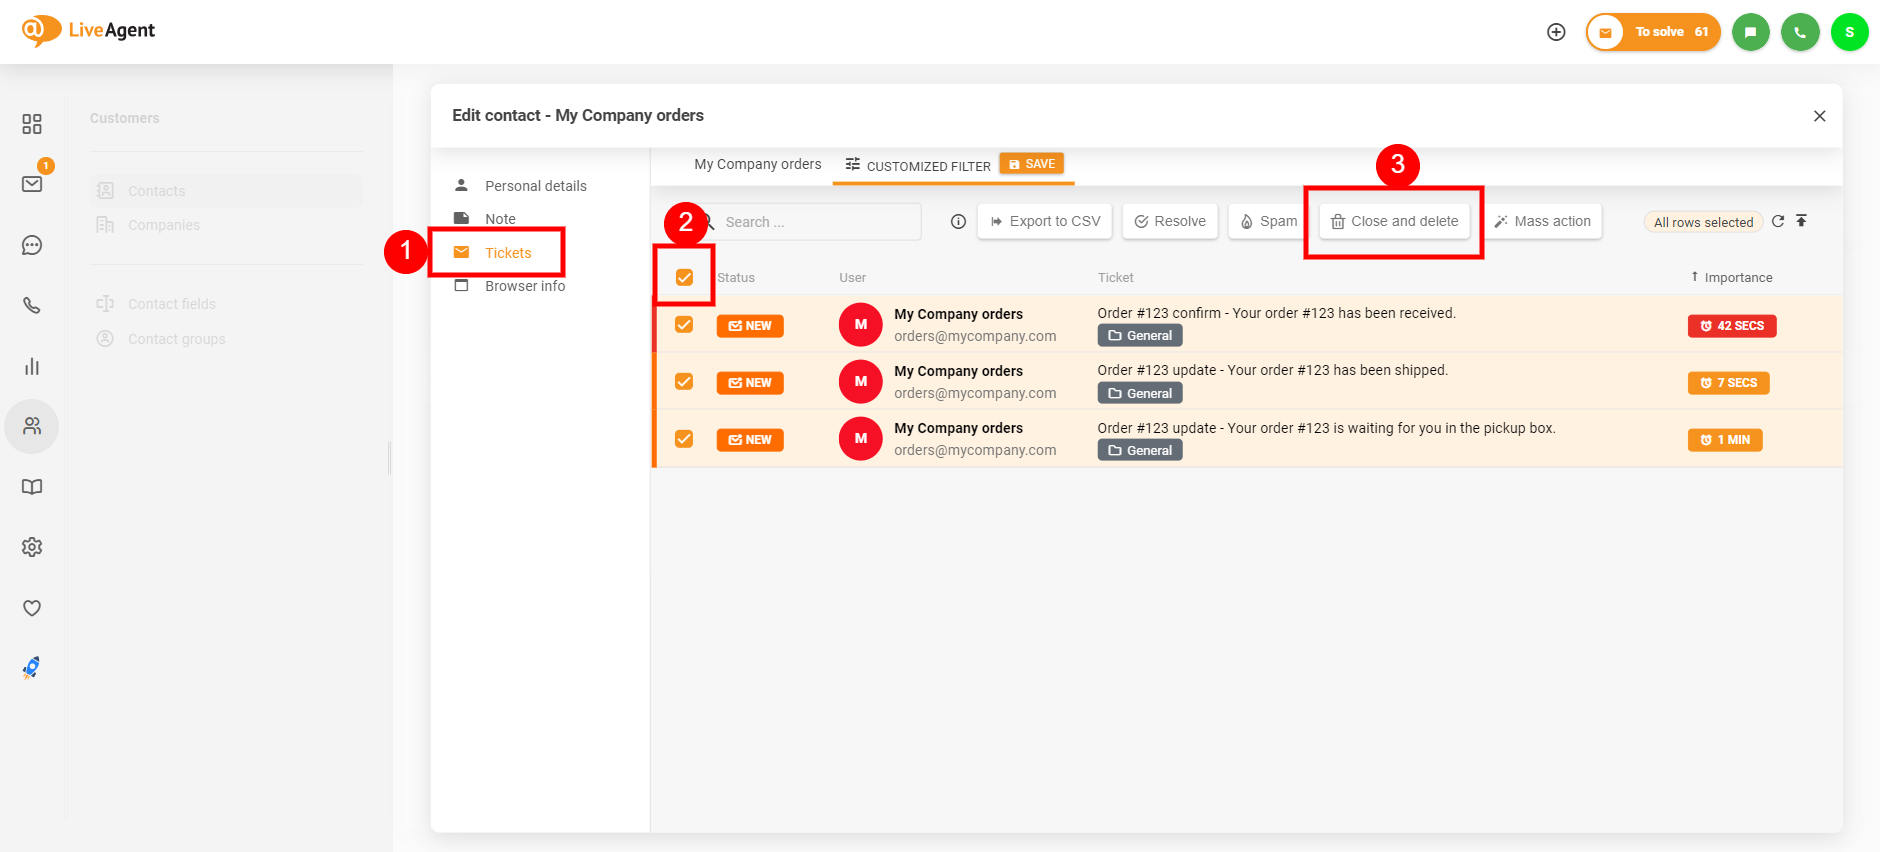This screenshot has height=852, width=1880.
Task: Uncheck the Order #123 confirm ticket checkbox
Action: coord(684,325)
